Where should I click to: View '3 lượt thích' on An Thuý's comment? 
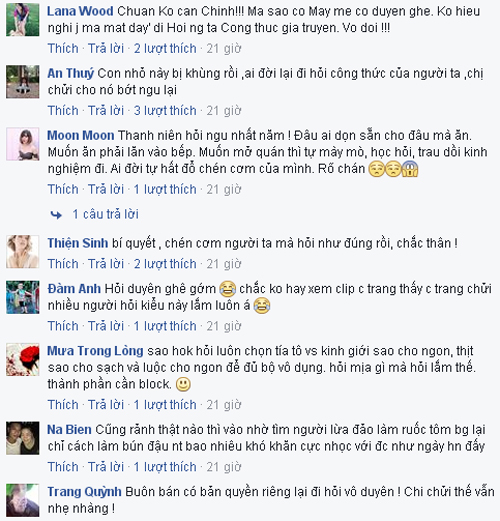pos(165,110)
